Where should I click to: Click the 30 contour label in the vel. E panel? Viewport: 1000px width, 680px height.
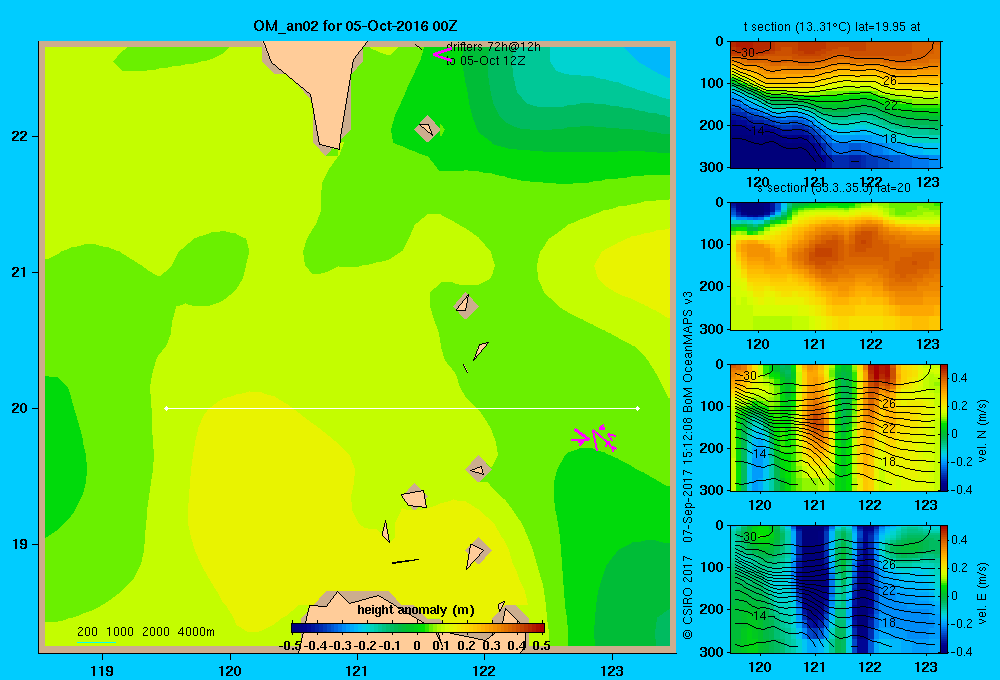(750, 537)
